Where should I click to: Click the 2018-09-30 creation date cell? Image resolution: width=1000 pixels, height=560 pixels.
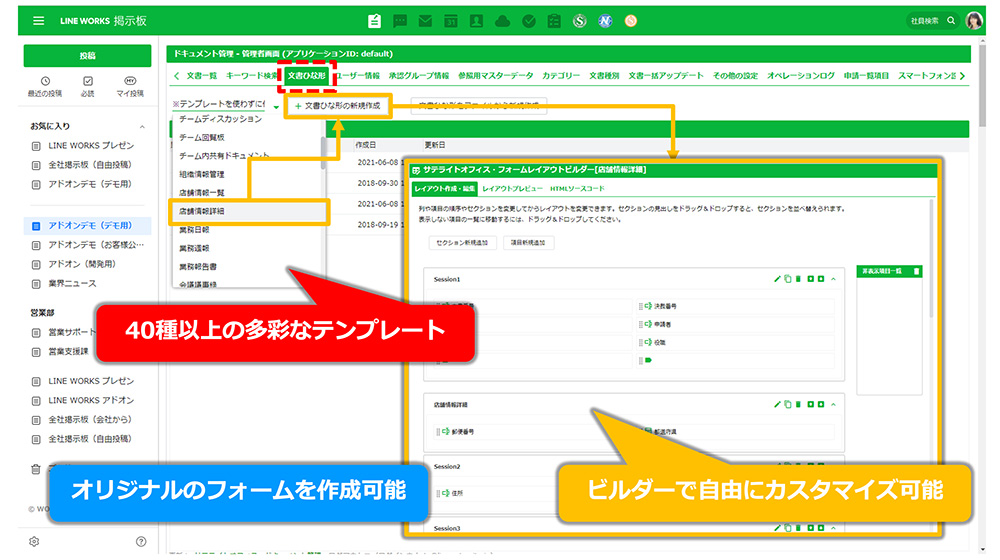(x=378, y=183)
